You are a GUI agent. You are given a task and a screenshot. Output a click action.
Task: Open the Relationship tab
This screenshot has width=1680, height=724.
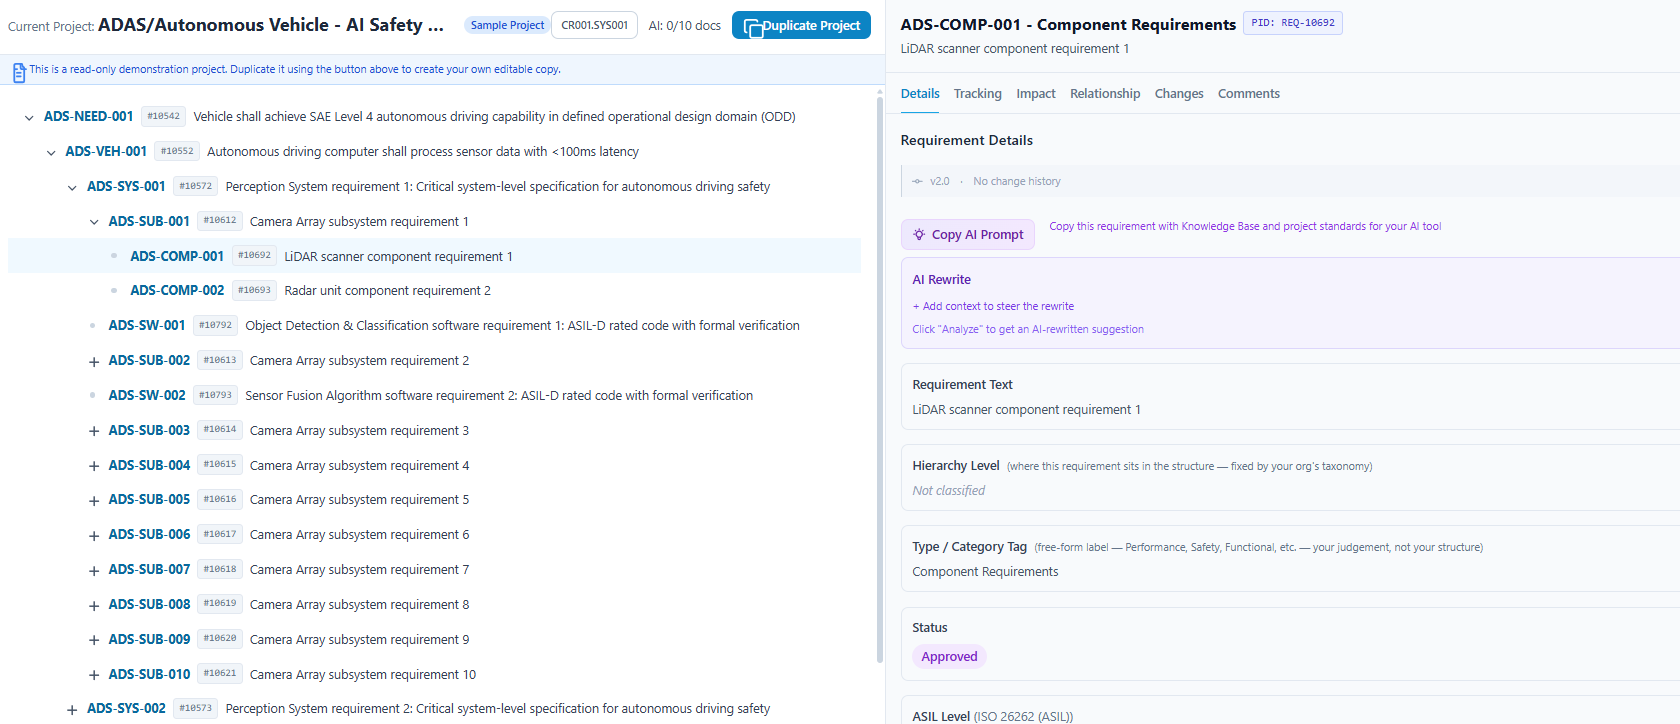click(x=1105, y=93)
